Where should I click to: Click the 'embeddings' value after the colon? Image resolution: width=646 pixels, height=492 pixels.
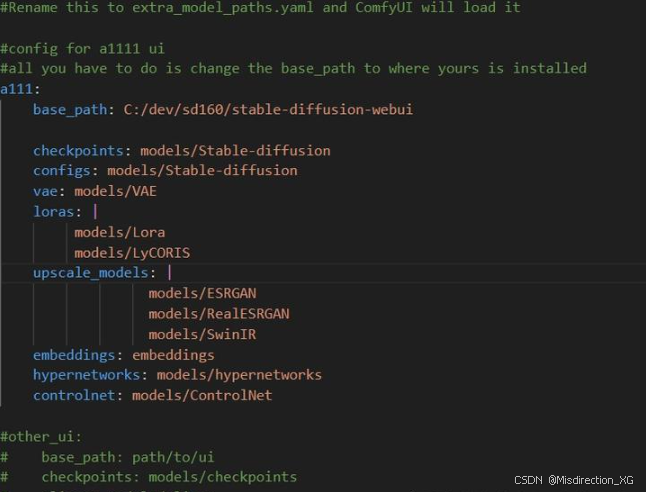click(173, 355)
